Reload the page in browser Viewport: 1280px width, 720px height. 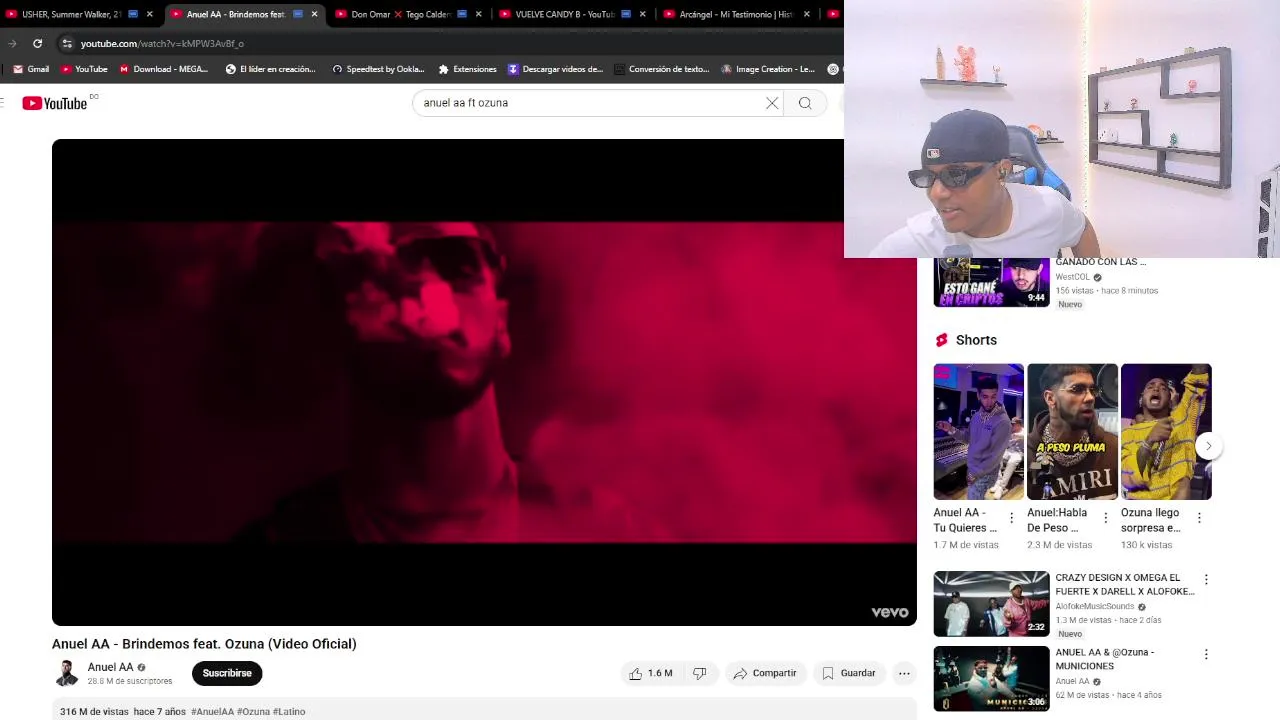(37, 43)
